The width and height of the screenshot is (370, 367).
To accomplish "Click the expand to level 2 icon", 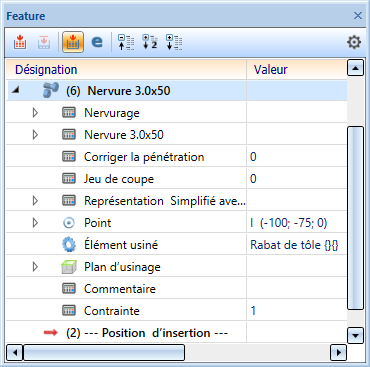I will (x=150, y=42).
